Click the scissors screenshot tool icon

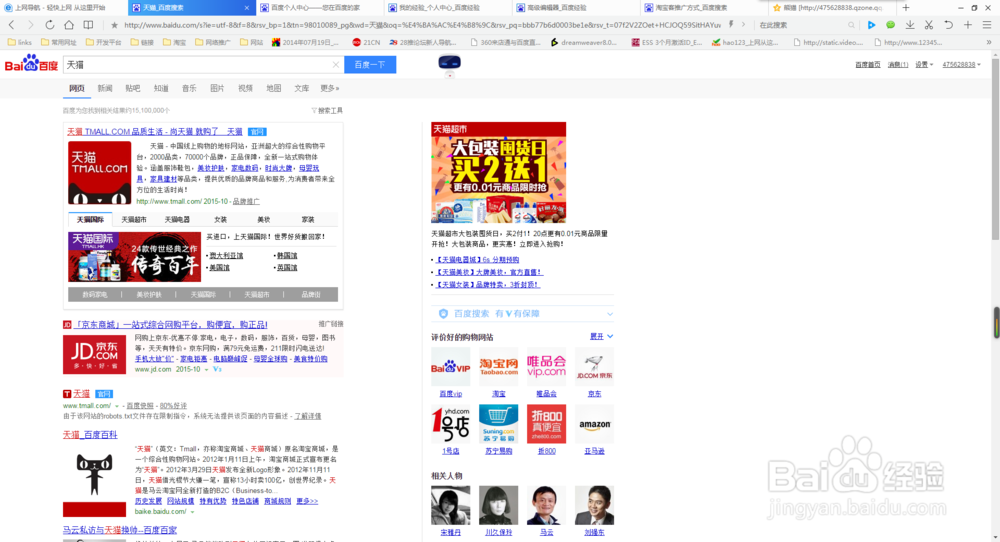click(x=929, y=25)
